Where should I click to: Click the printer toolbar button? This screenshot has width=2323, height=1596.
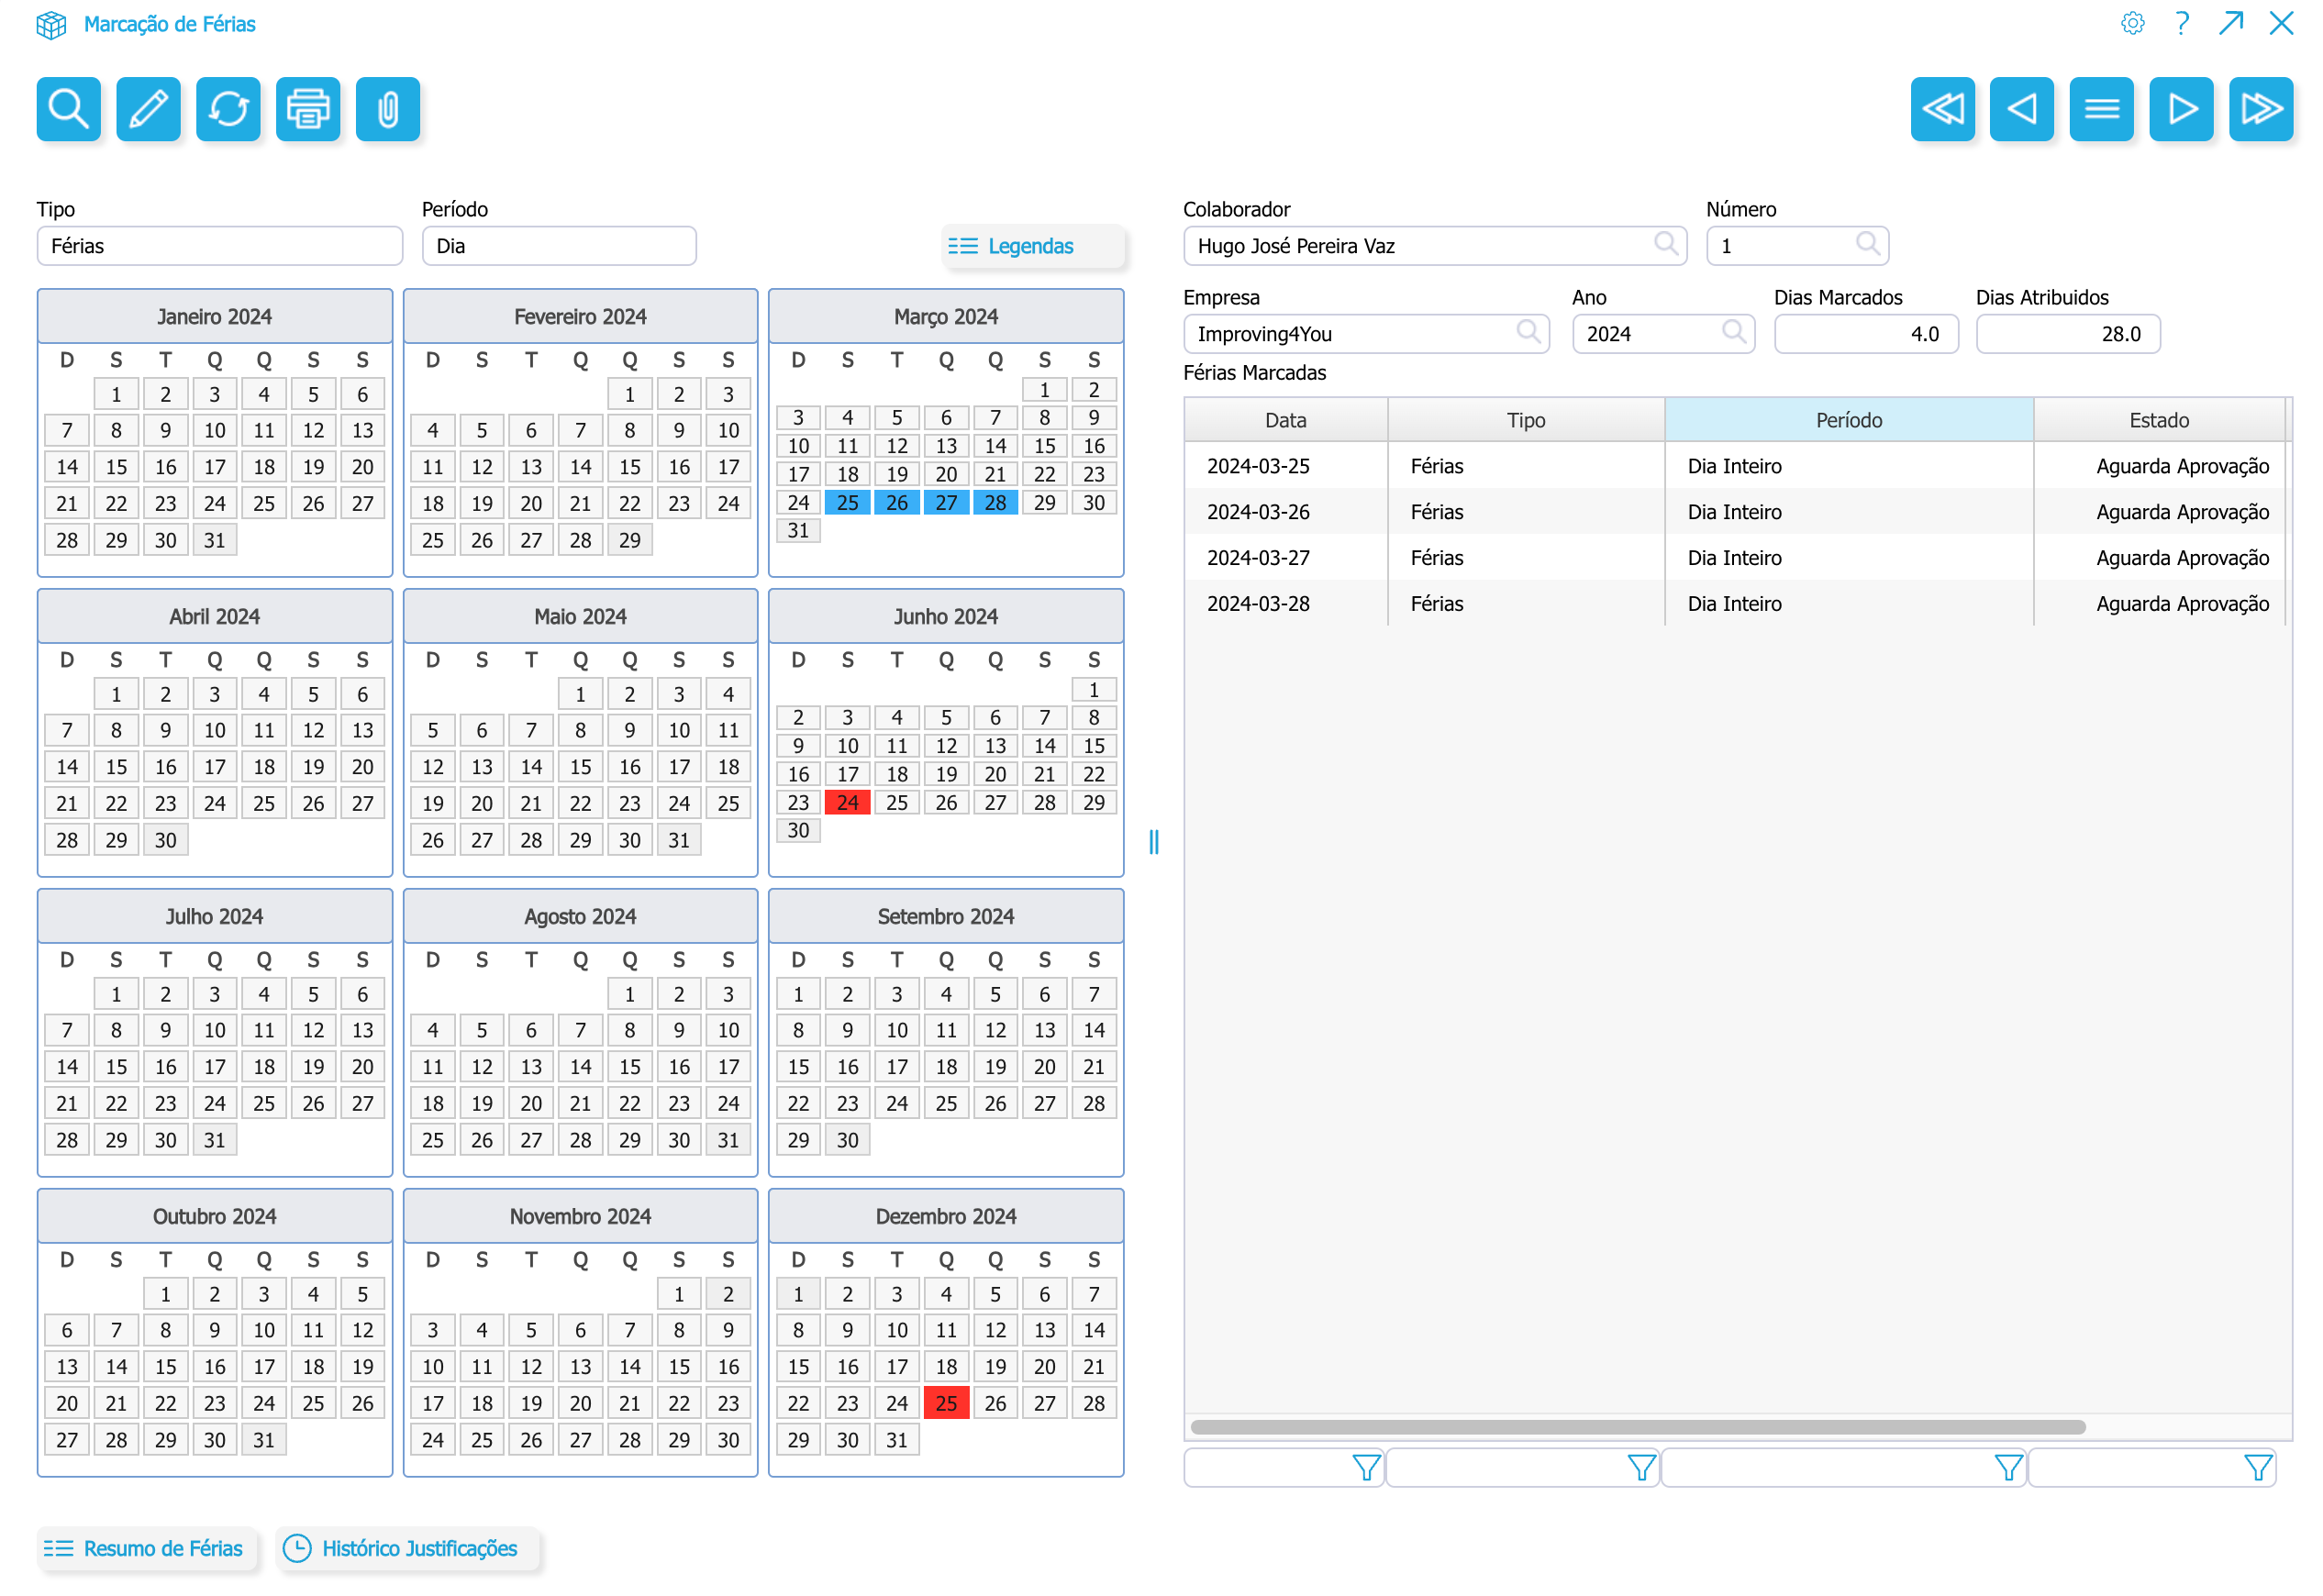click(x=308, y=108)
